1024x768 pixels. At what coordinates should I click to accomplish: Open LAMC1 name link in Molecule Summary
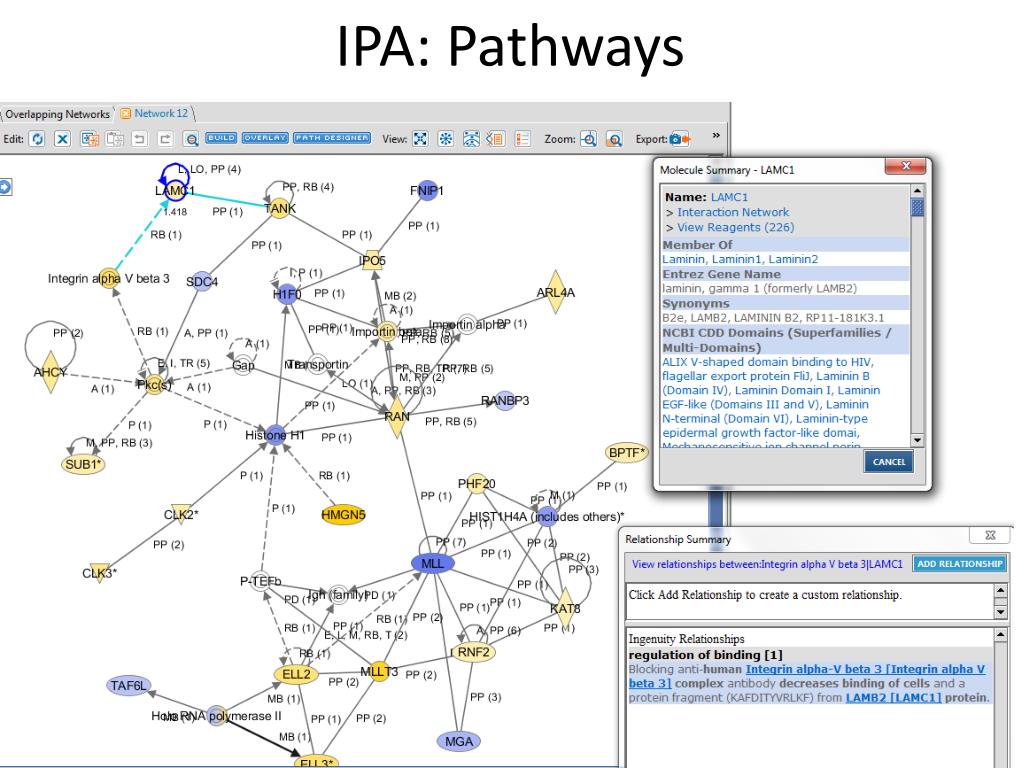[729, 197]
